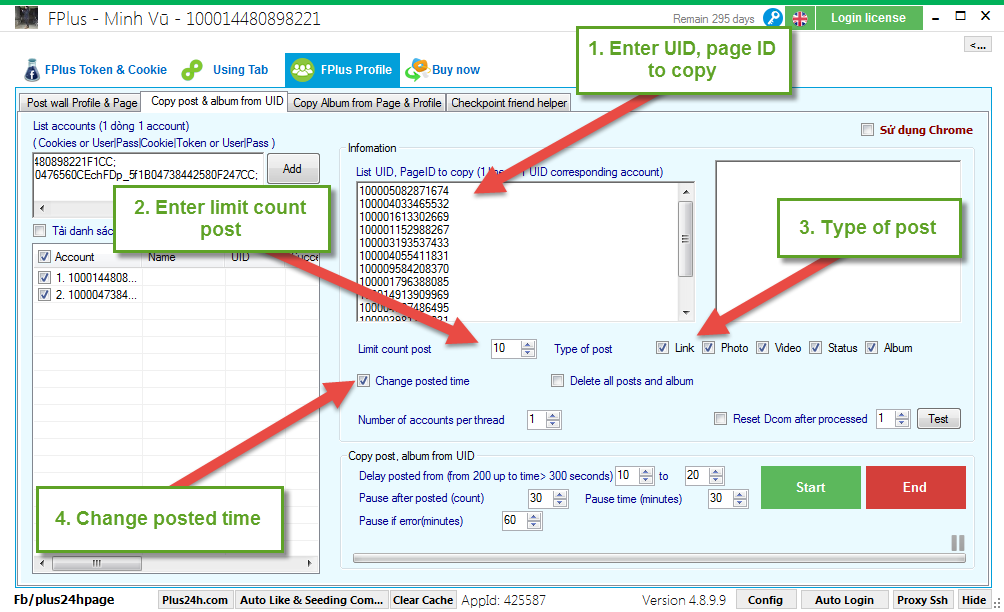The width and height of the screenshot is (1004, 612).
Task: Click the green Start button
Action: pyautogui.click(x=811, y=487)
